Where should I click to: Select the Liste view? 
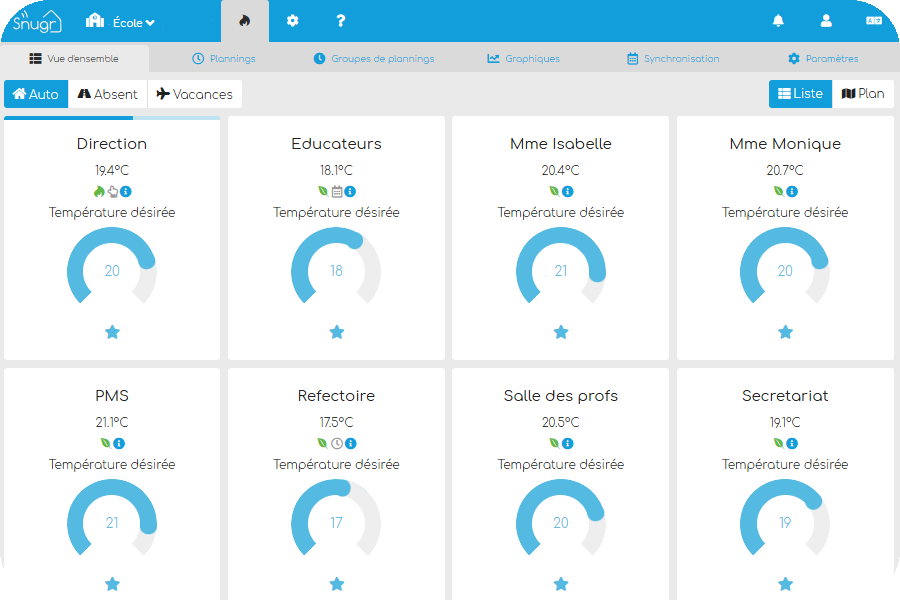coord(800,94)
